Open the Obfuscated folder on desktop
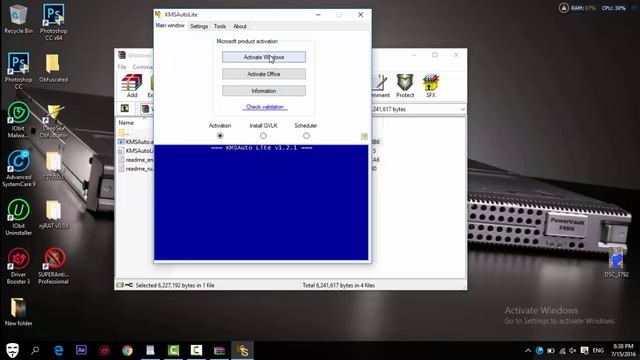The image size is (640, 360). [x=53, y=68]
